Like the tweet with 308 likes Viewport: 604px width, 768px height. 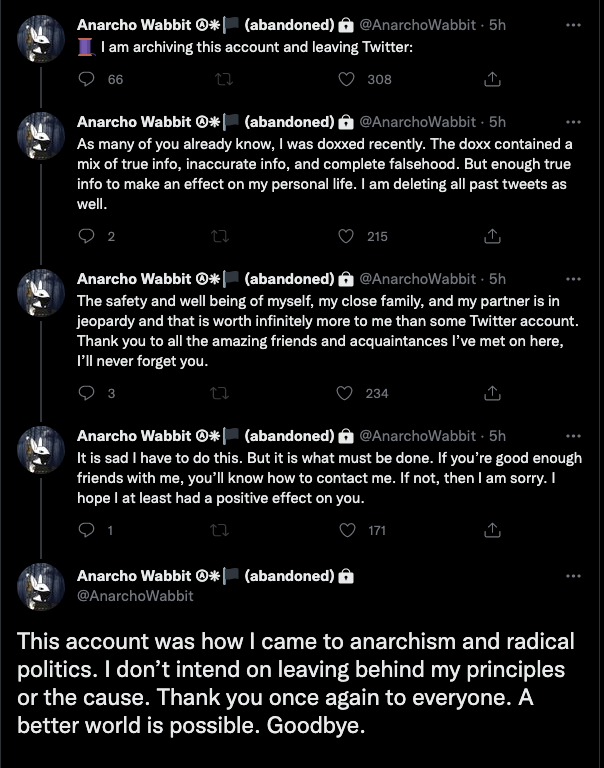[347, 79]
